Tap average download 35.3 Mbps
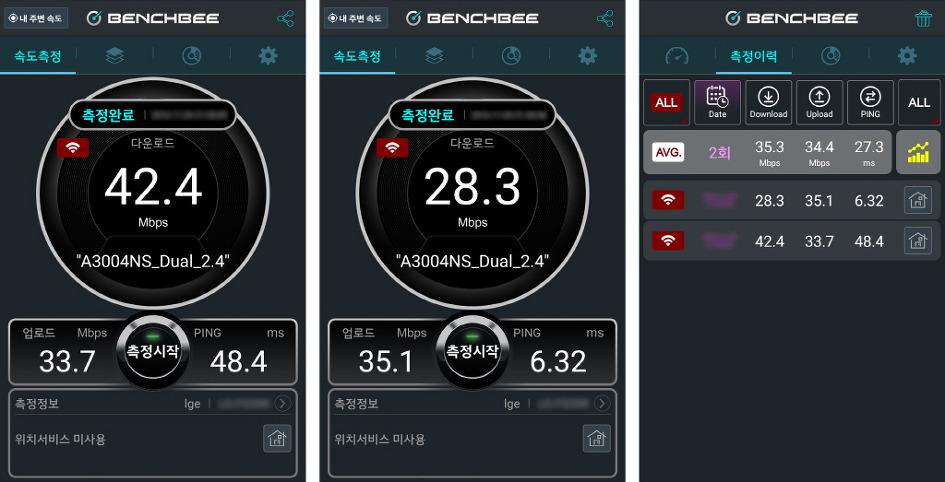The height and width of the screenshot is (482, 945). click(770, 152)
